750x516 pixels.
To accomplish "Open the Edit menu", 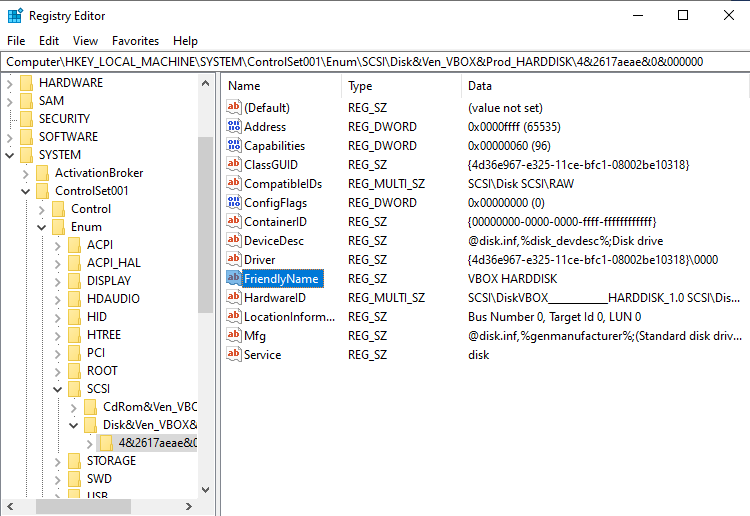I will (x=49, y=41).
